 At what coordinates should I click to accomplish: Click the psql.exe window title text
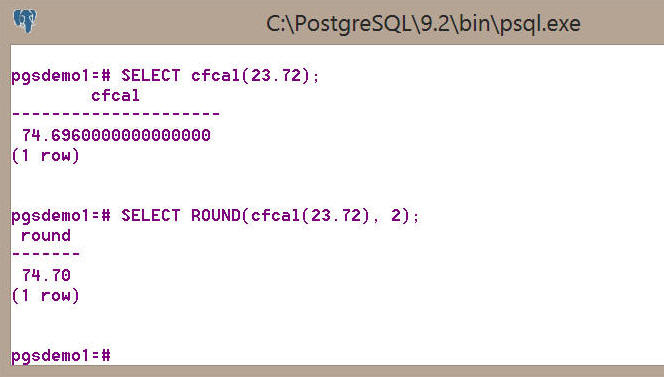(x=423, y=24)
